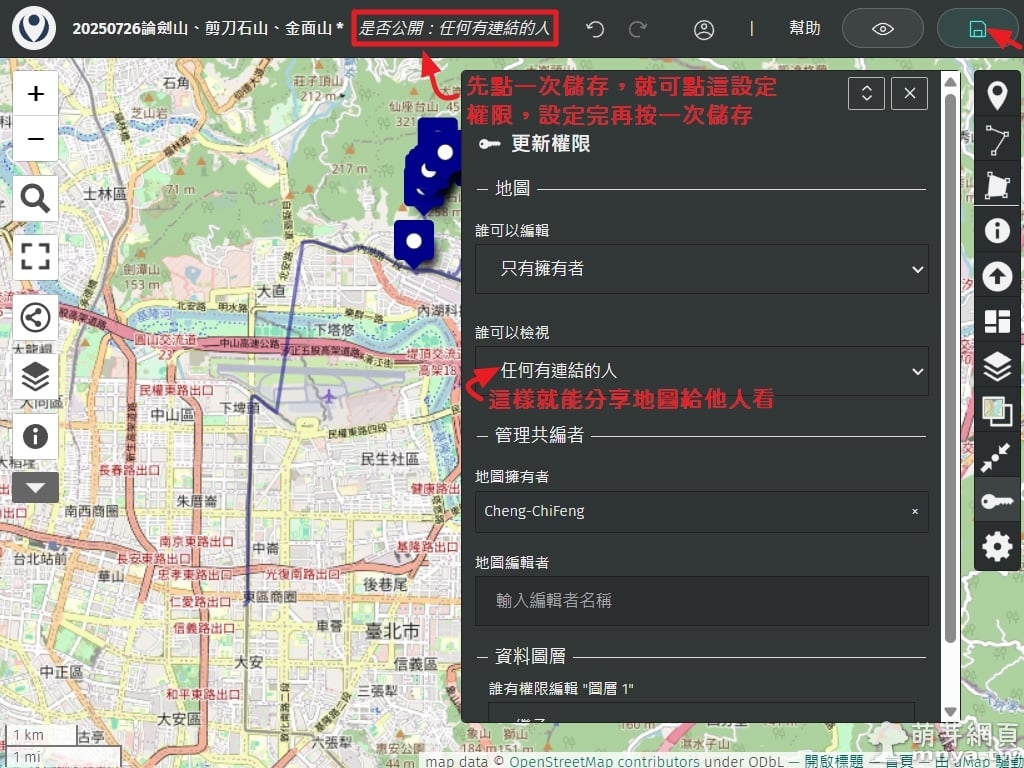Open the import data upload tool

click(997, 276)
